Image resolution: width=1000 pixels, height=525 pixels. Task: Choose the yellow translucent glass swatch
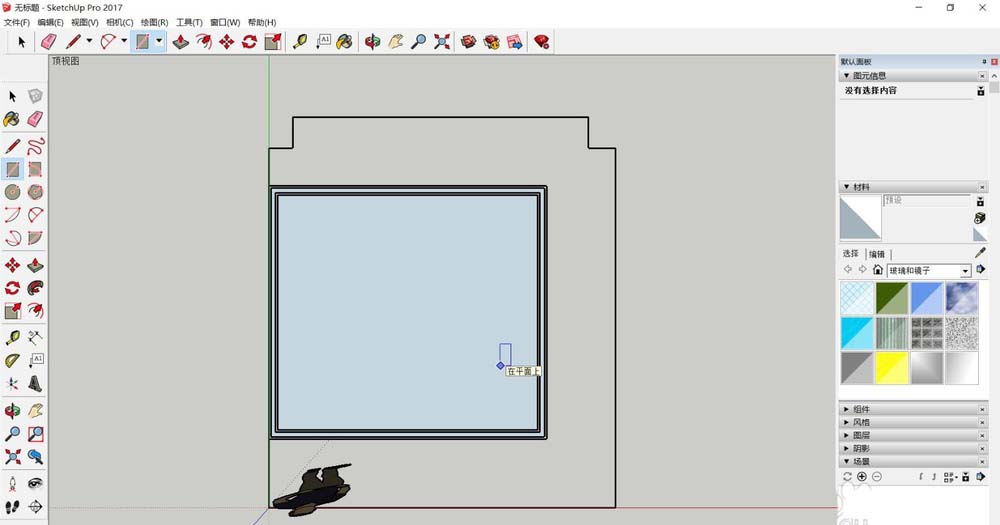[892, 368]
